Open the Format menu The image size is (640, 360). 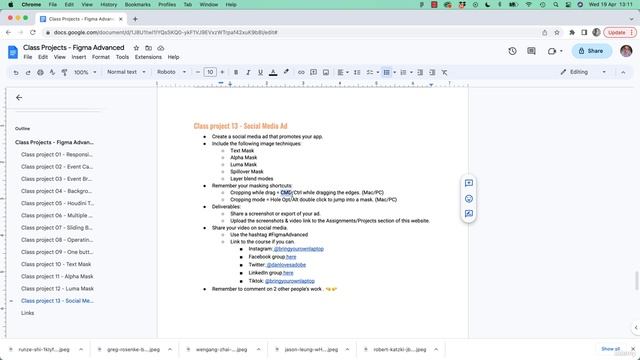[x=101, y=57]
